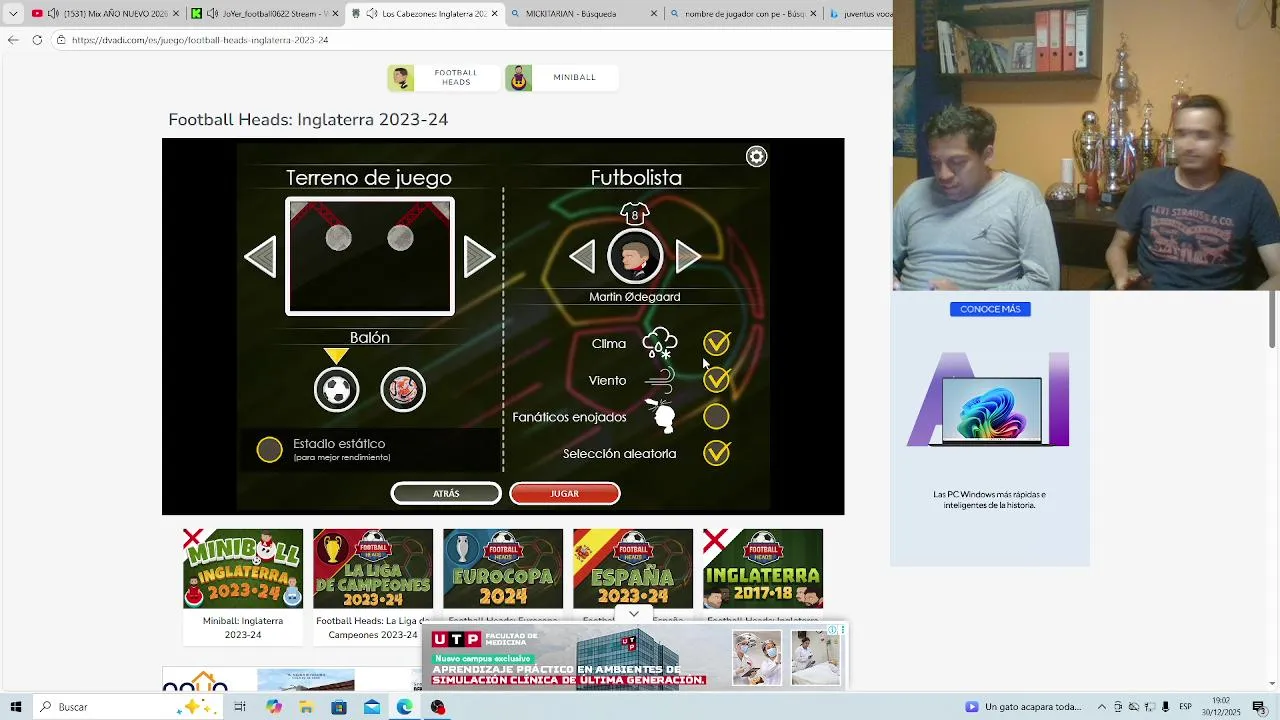Switch to the nombre de jugador con pe tab
Viewport: 1280px width, 720px height.
(x=744, y=13)
